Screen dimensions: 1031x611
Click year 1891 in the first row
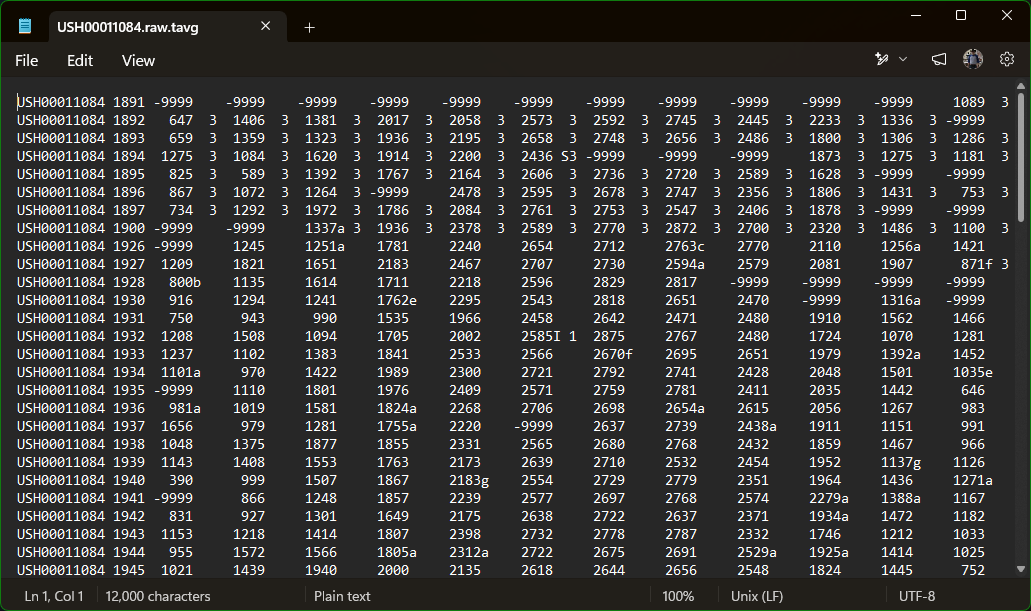point(129,102)
